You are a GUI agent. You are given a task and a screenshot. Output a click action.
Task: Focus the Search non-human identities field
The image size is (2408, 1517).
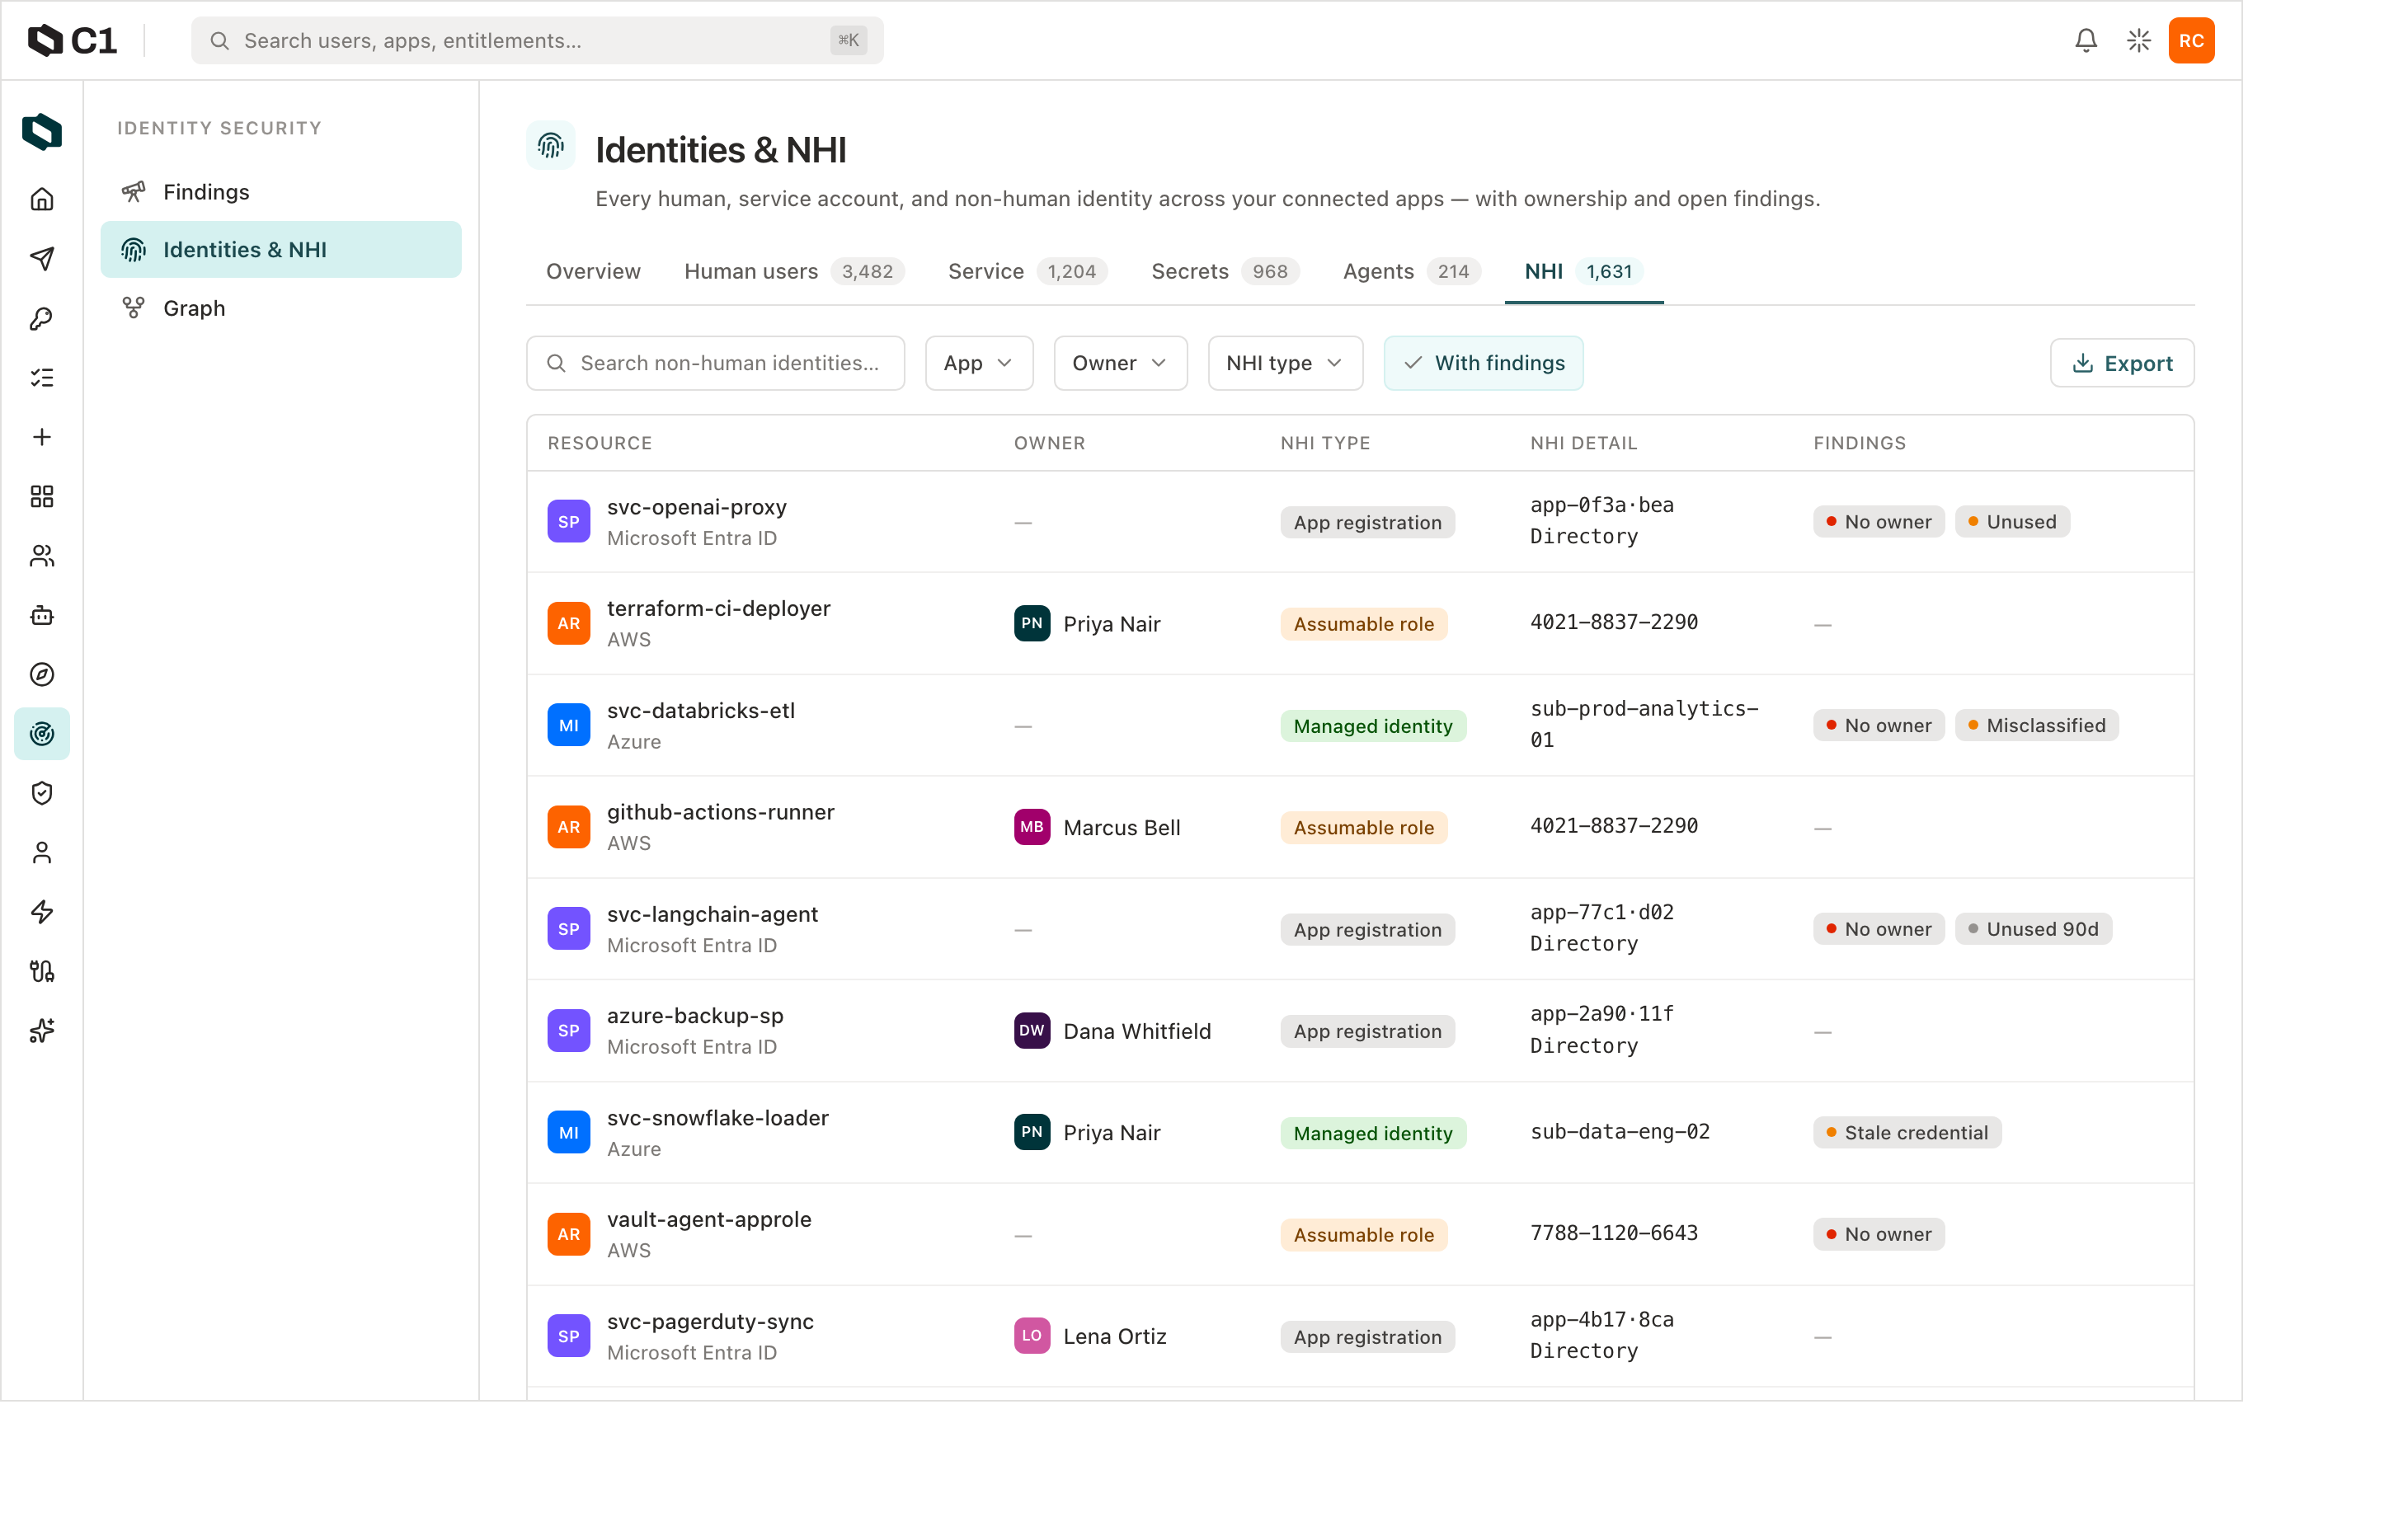715,363
